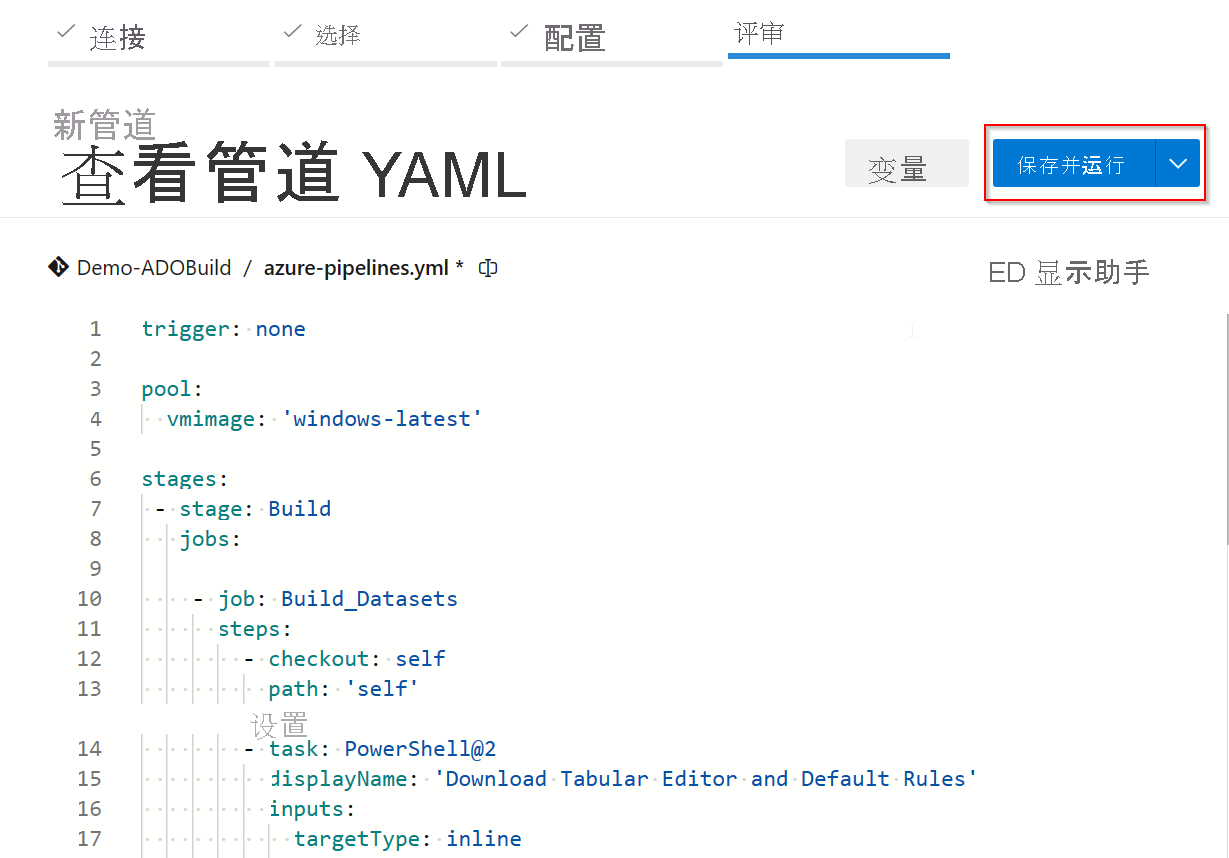Show the assistant via 显示助手

click(x=1069, y=272)
